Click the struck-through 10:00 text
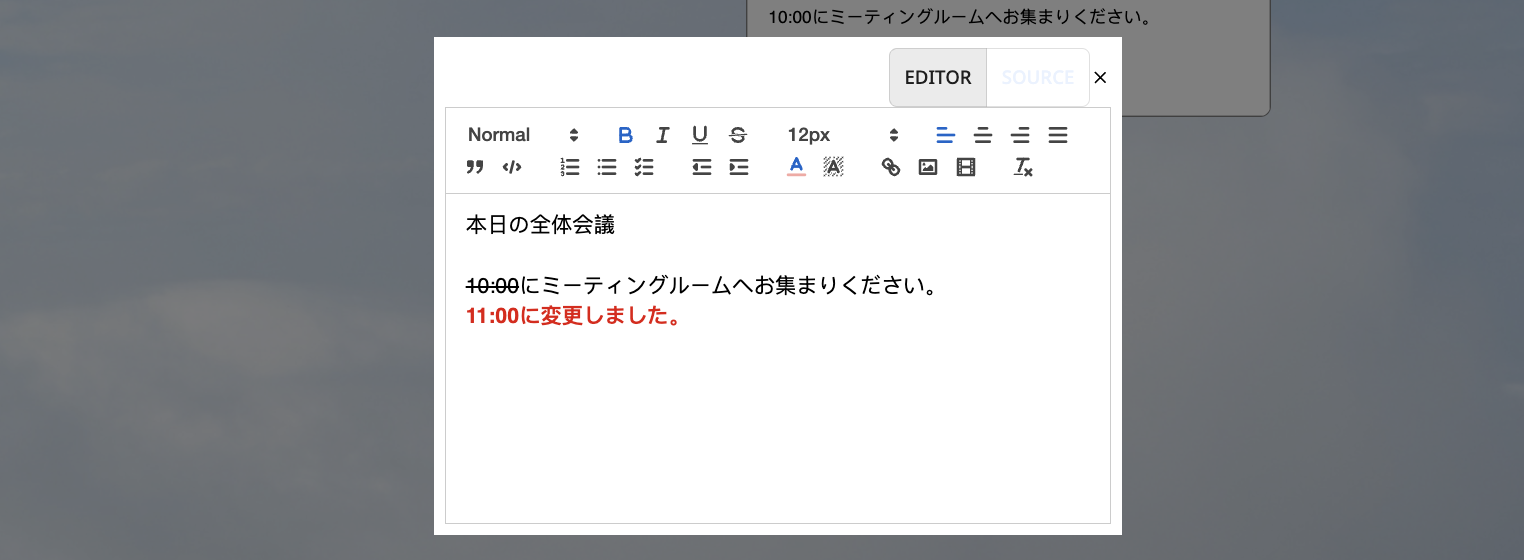Viewport: 1524px width, 560px height. coord(493,287)
